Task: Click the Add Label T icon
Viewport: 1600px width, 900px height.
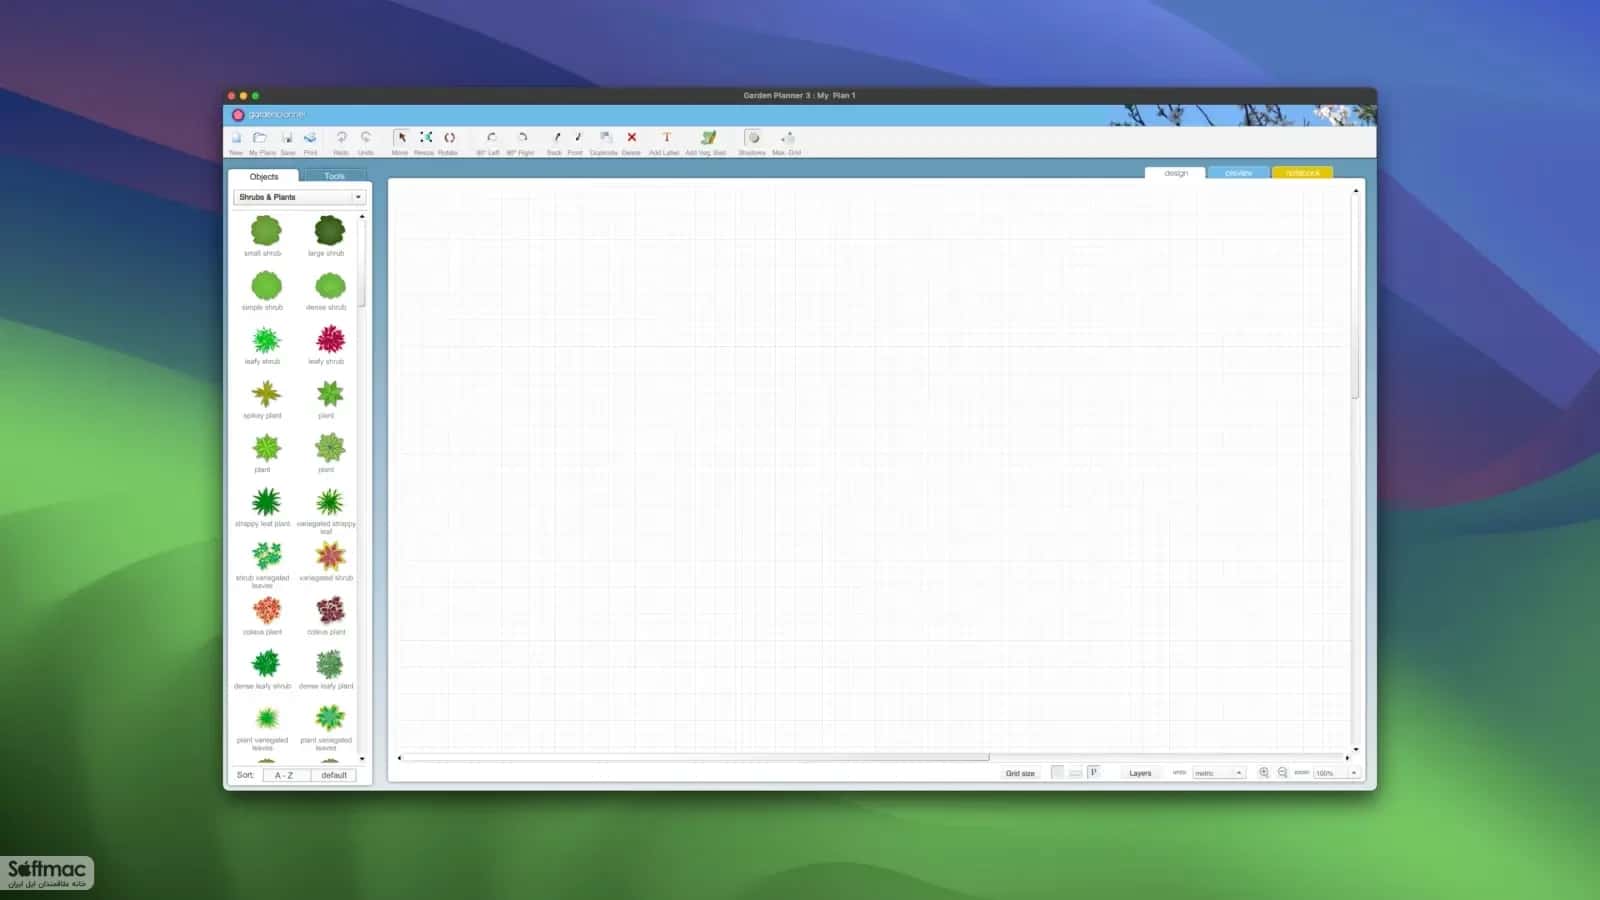Action: tap(666, 138)
